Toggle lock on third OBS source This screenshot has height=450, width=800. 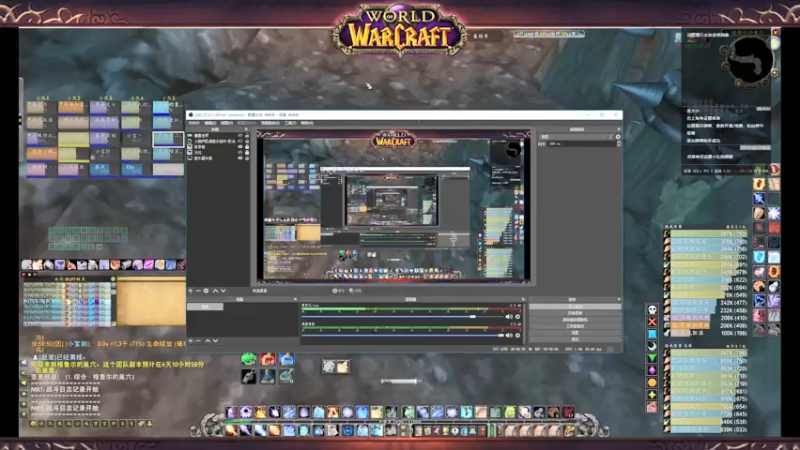click(247, 147)
